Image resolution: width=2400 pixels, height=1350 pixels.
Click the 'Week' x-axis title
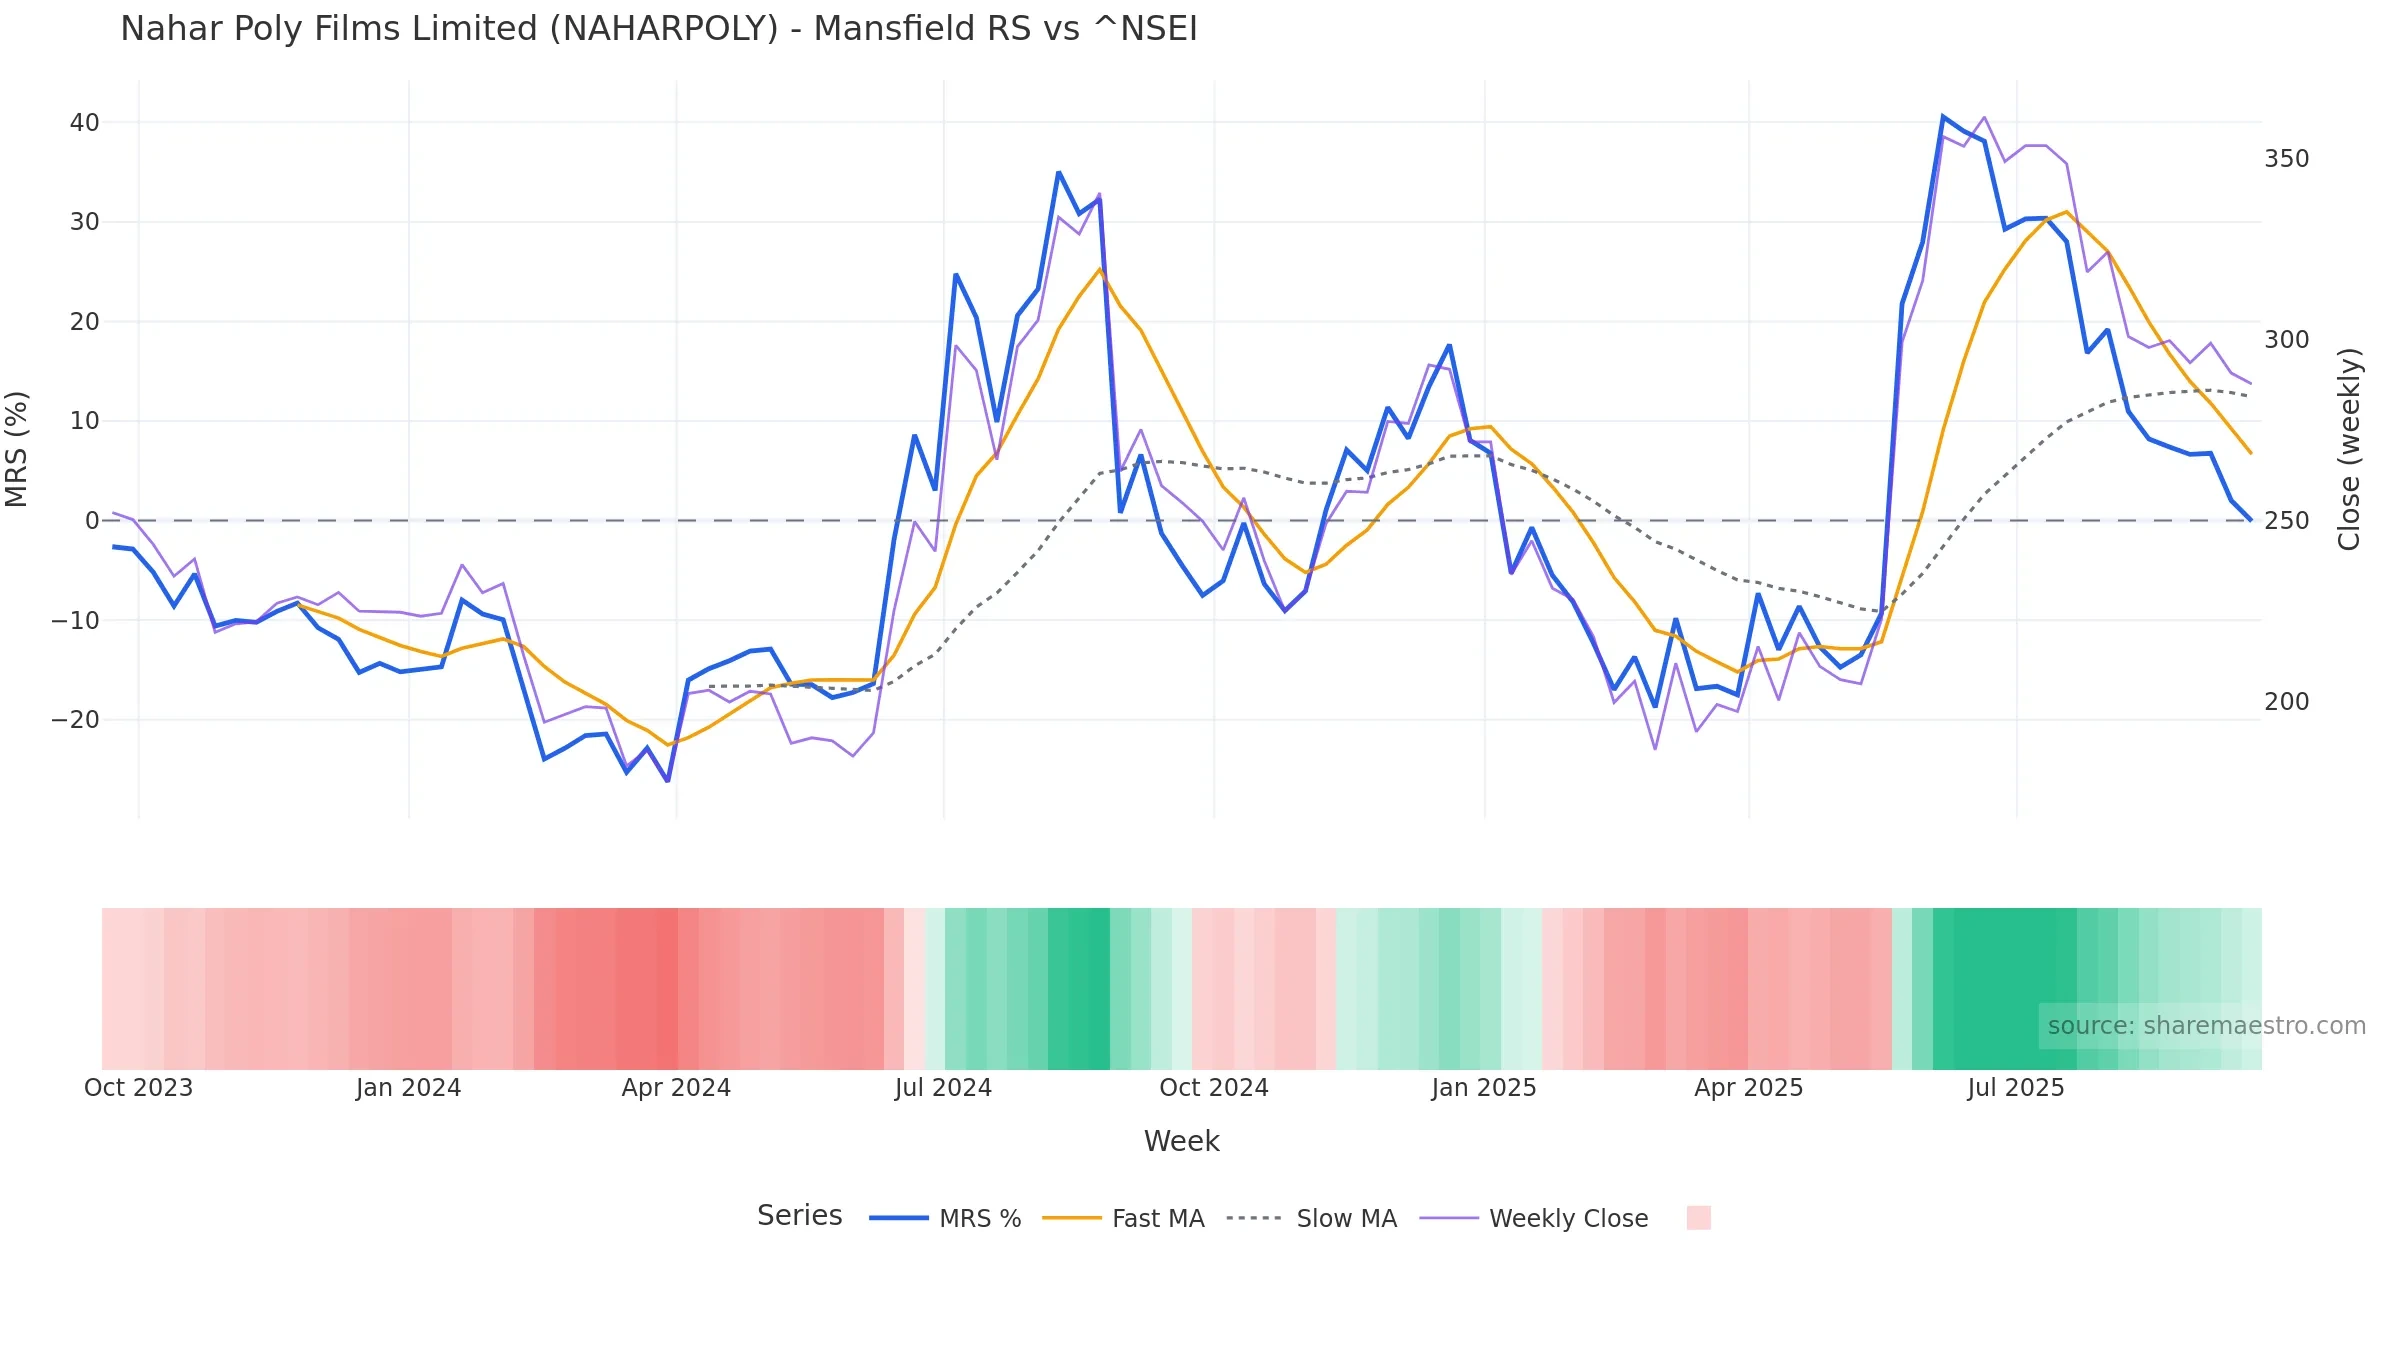pos(1181,1142)
